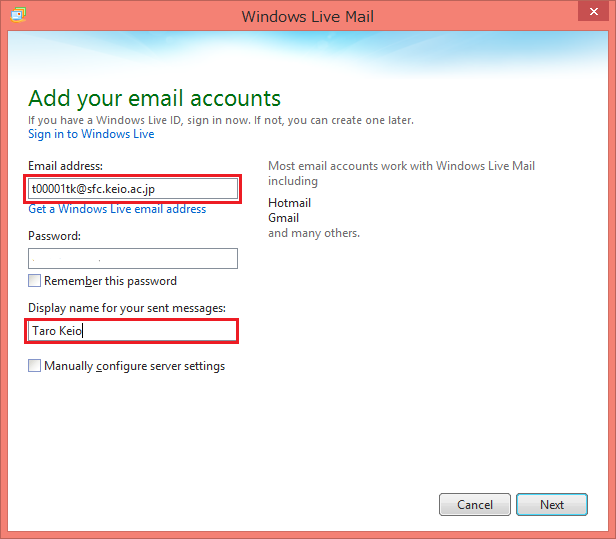Click the Windows Live Mail title bar text
The image size is (616, 539).
pos(307,17)
